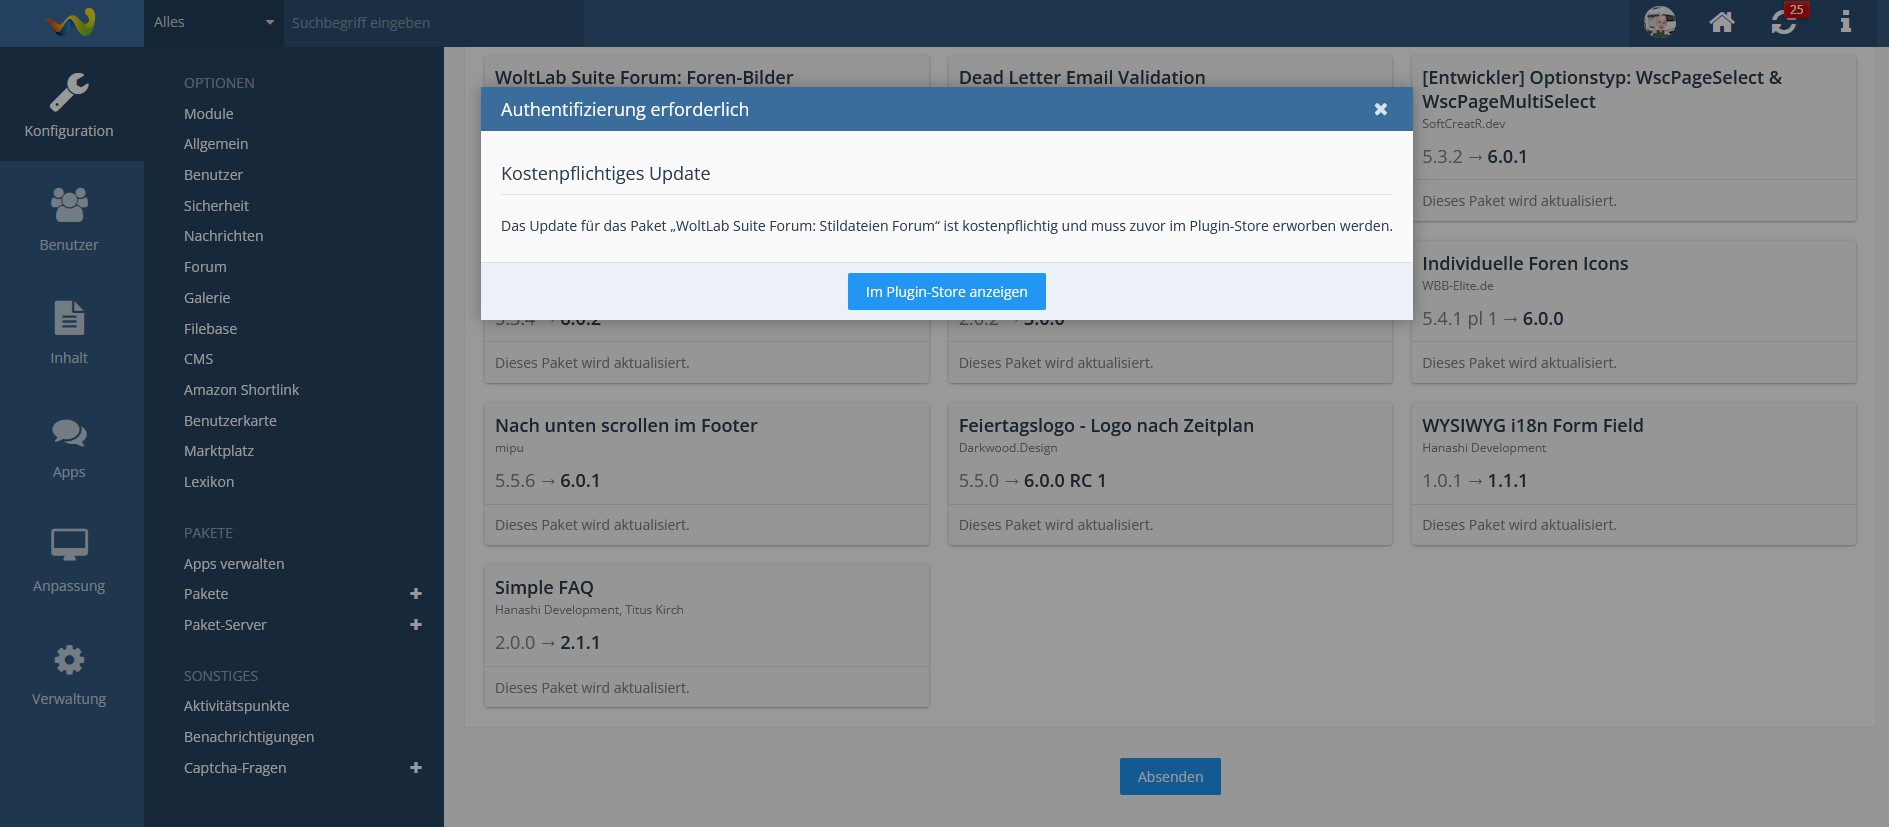Click the WoltLab logo icon
Viewport: 1889px width, 827px height.
tap(70, 22)
